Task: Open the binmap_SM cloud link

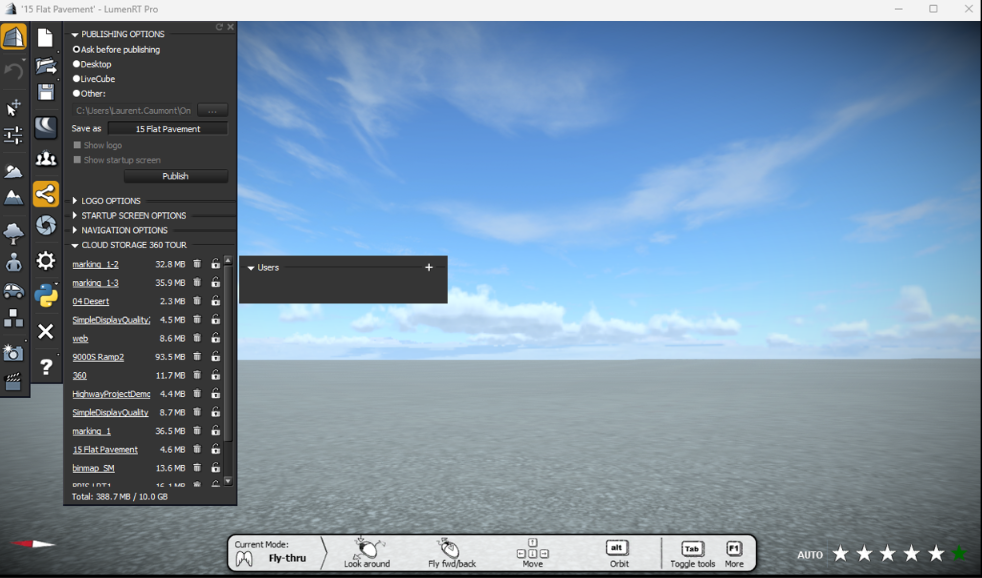Action: point(93,468)
